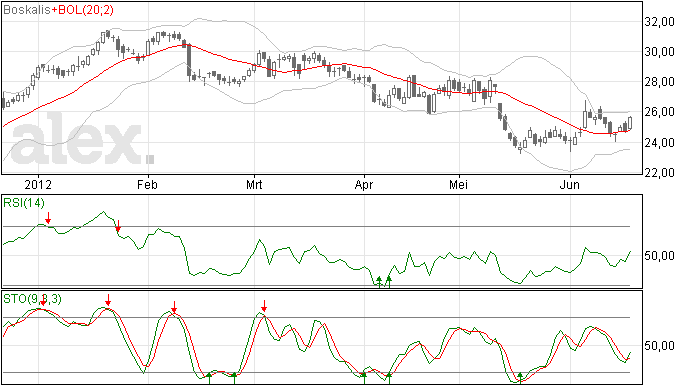Screen dimensions: 690x387
Task: Select the +BOL(20;2) indicator label
Action: (x=82, y=10)
